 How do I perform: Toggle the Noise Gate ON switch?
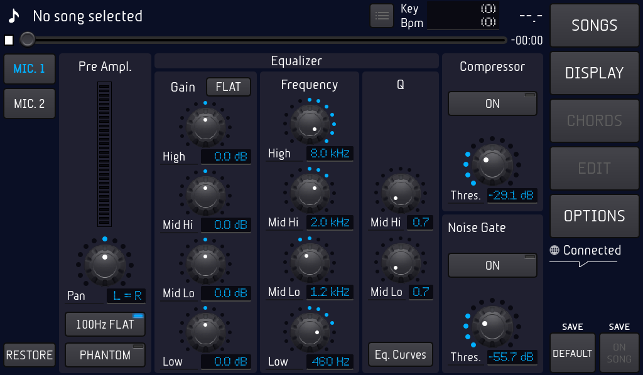click(492, 265)
